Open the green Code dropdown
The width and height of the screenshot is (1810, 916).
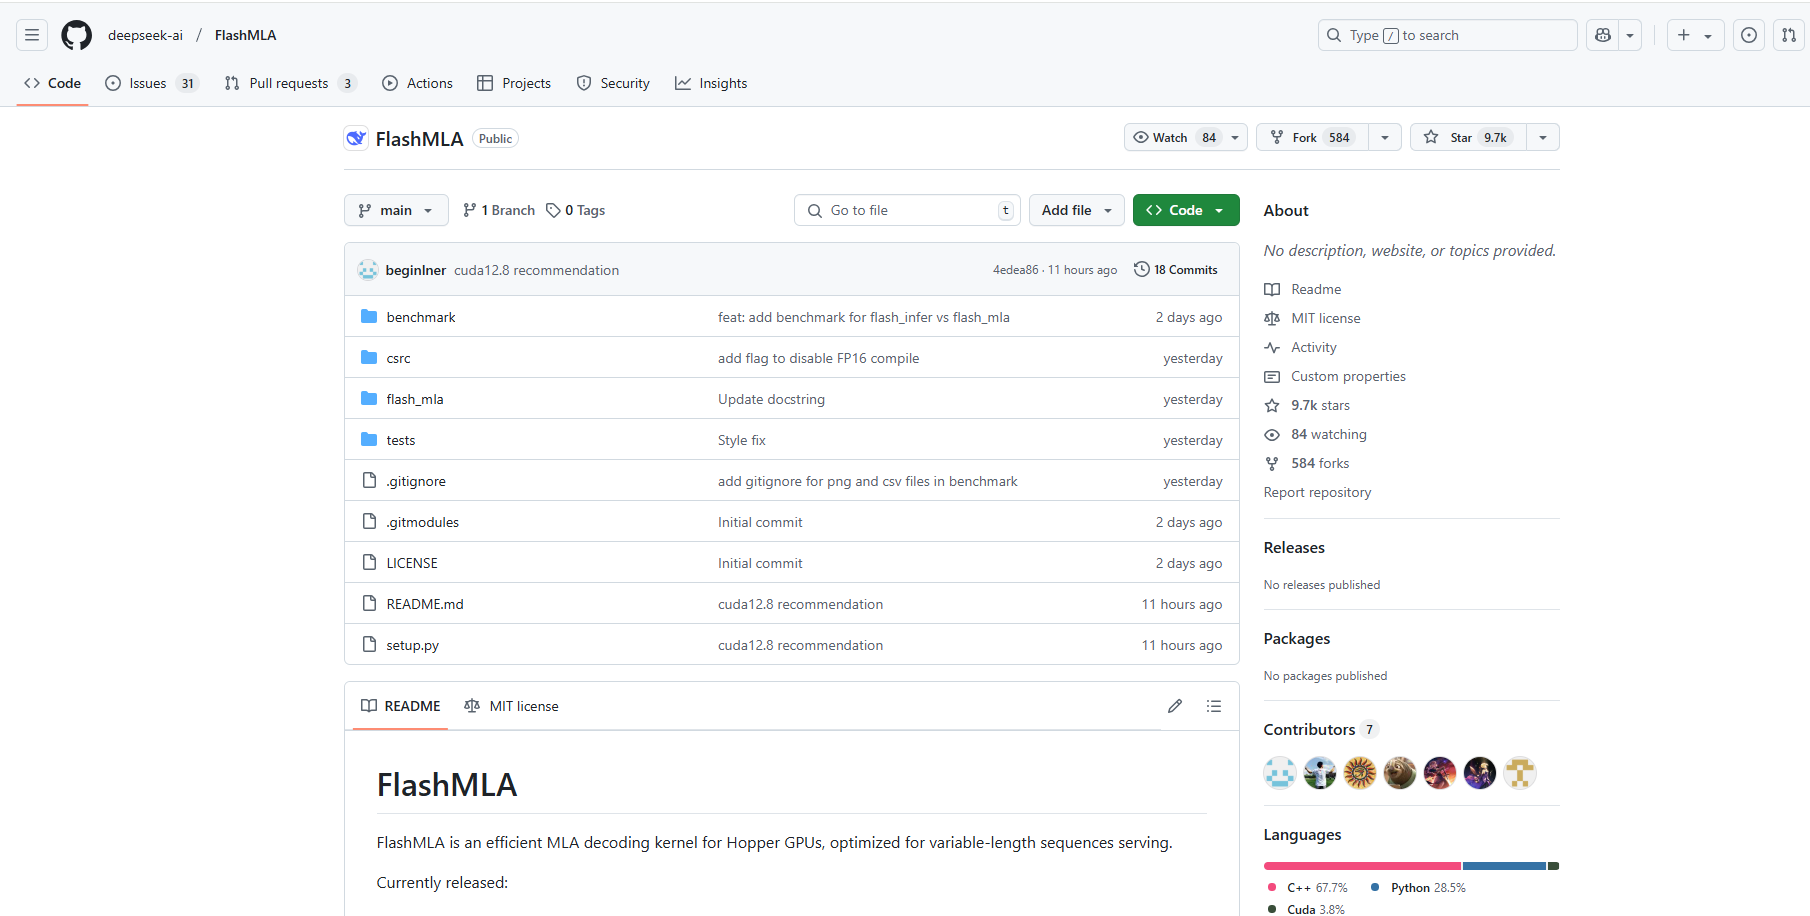pos(1186,210)
